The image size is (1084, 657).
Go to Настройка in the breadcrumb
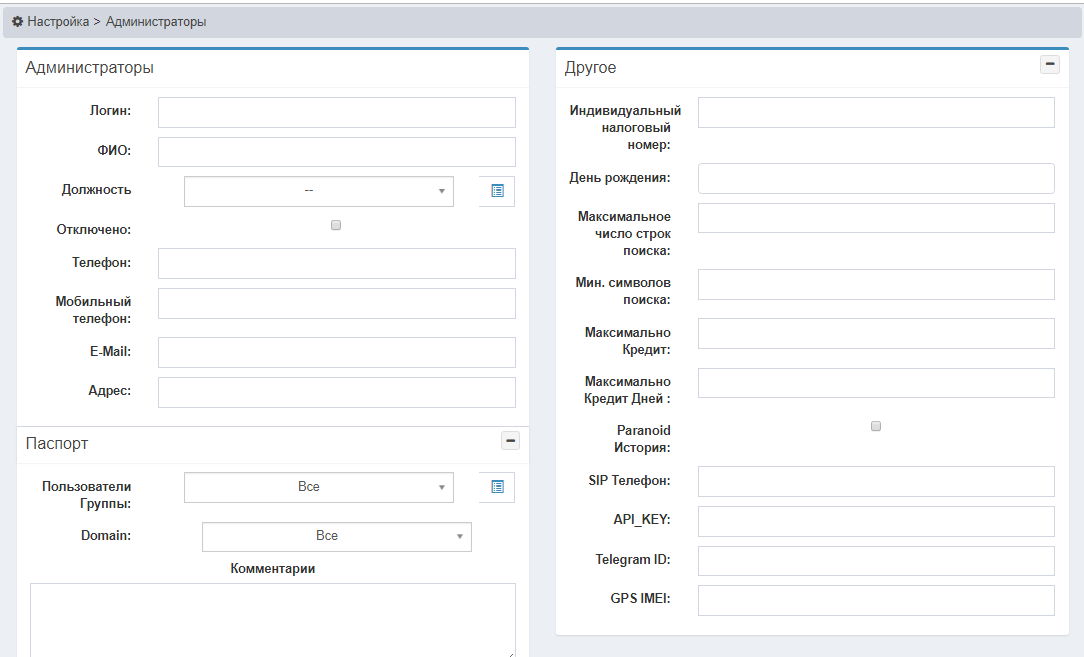[x=58, y=21]
